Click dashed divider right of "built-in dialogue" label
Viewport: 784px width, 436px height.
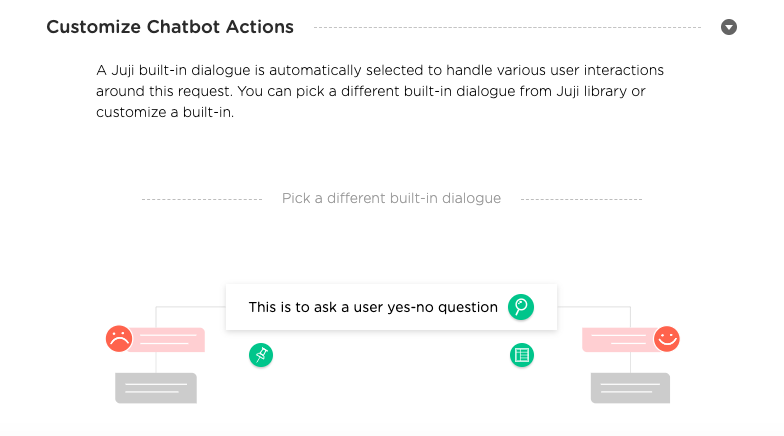tap(581, 199)
